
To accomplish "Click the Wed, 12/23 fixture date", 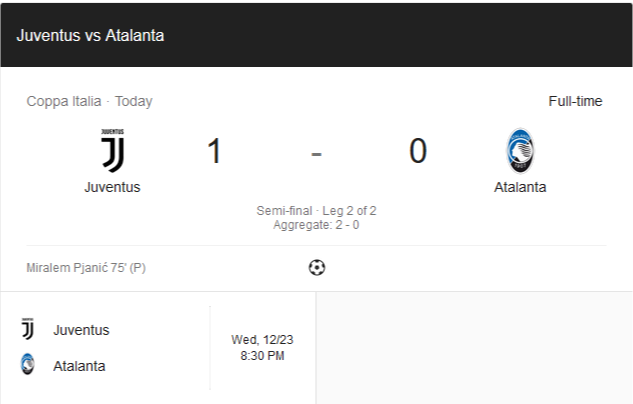I will tap(262, 340).
